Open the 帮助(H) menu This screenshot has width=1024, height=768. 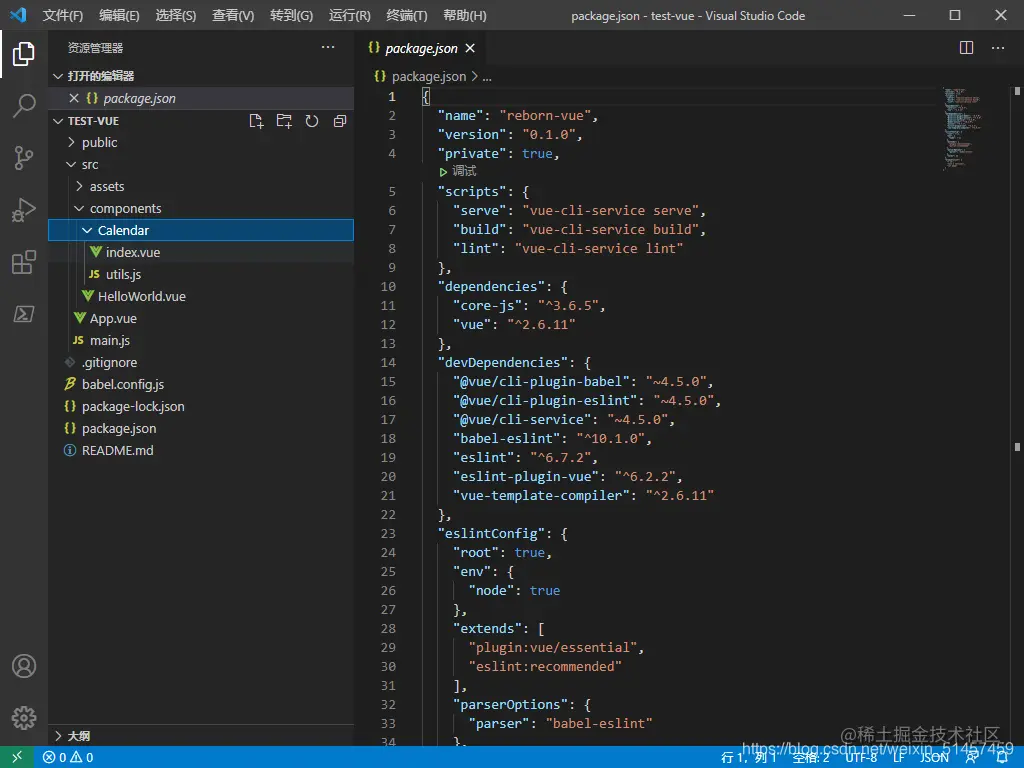coord(464,15)
